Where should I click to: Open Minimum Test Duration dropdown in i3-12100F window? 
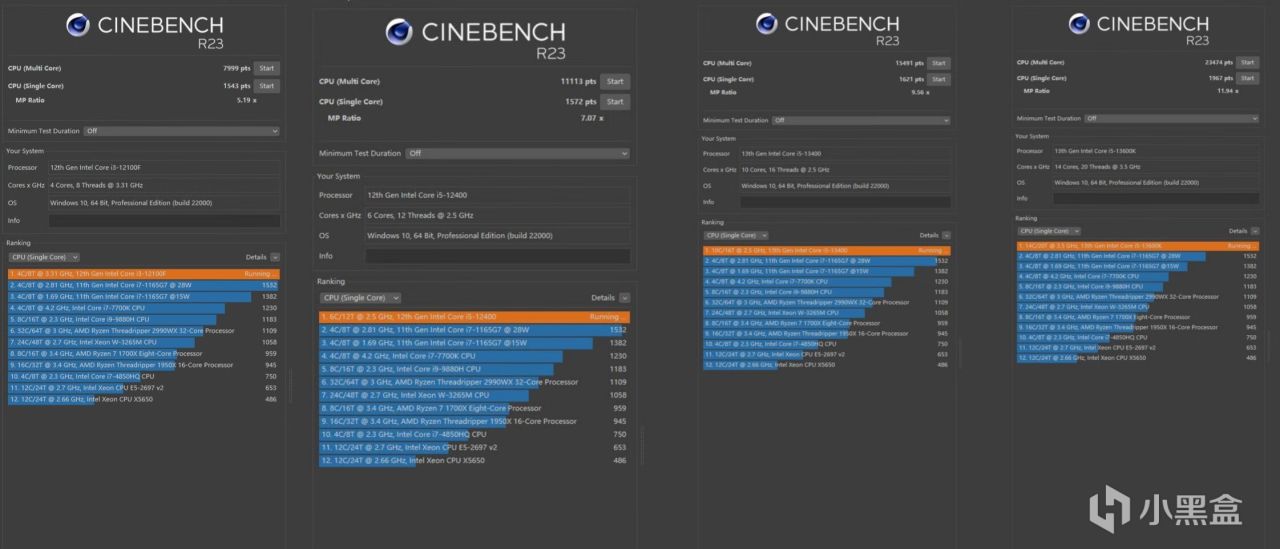tap(181, 130)
